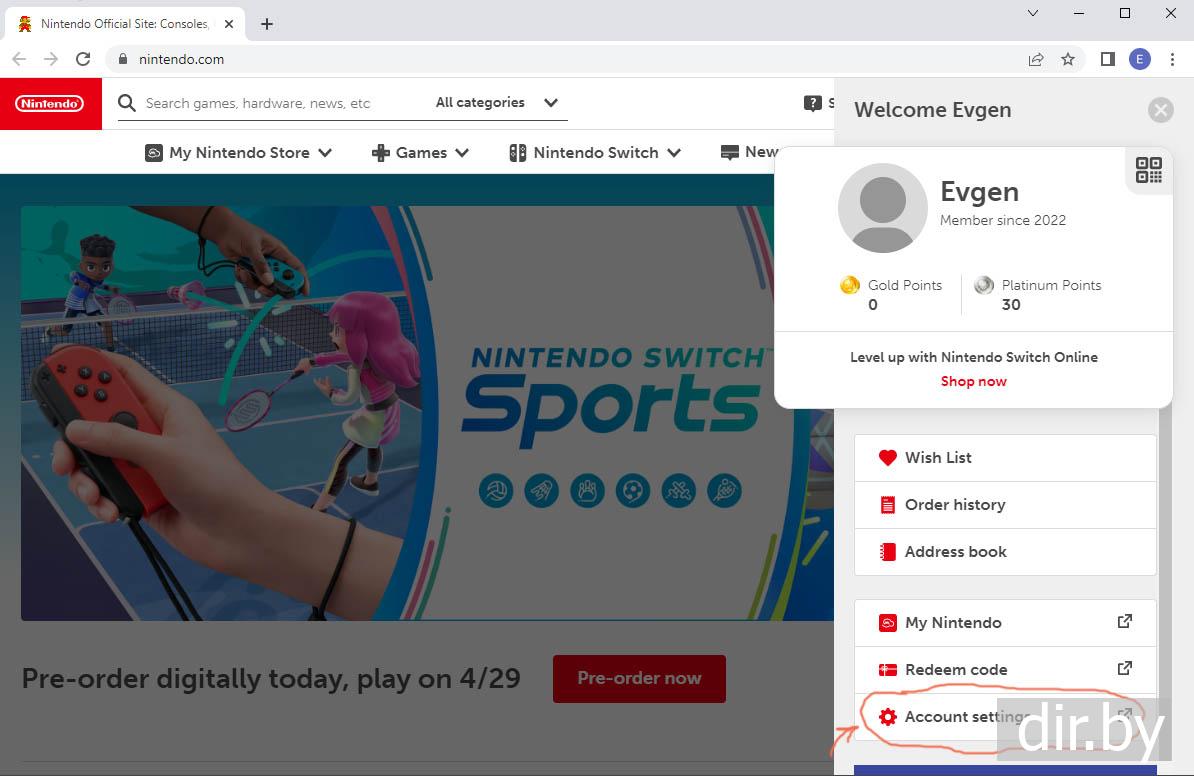Click the Gold Points coin icon
This screenshot has height=776, width=1194.
850,285
